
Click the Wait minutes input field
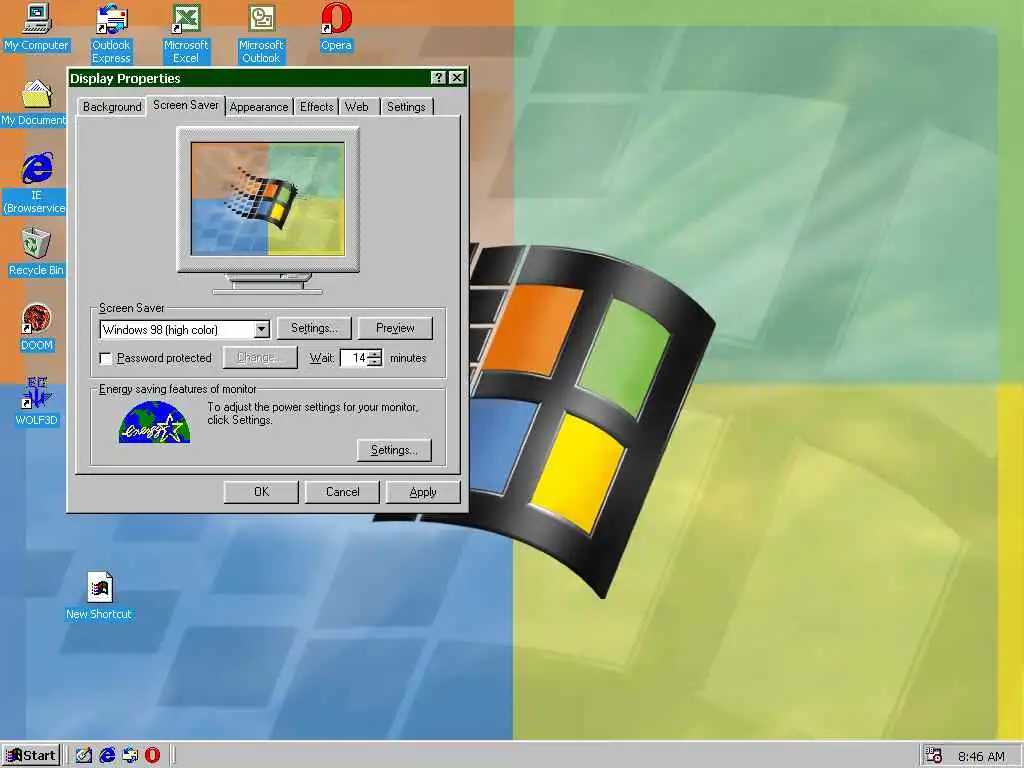[355, 358]
